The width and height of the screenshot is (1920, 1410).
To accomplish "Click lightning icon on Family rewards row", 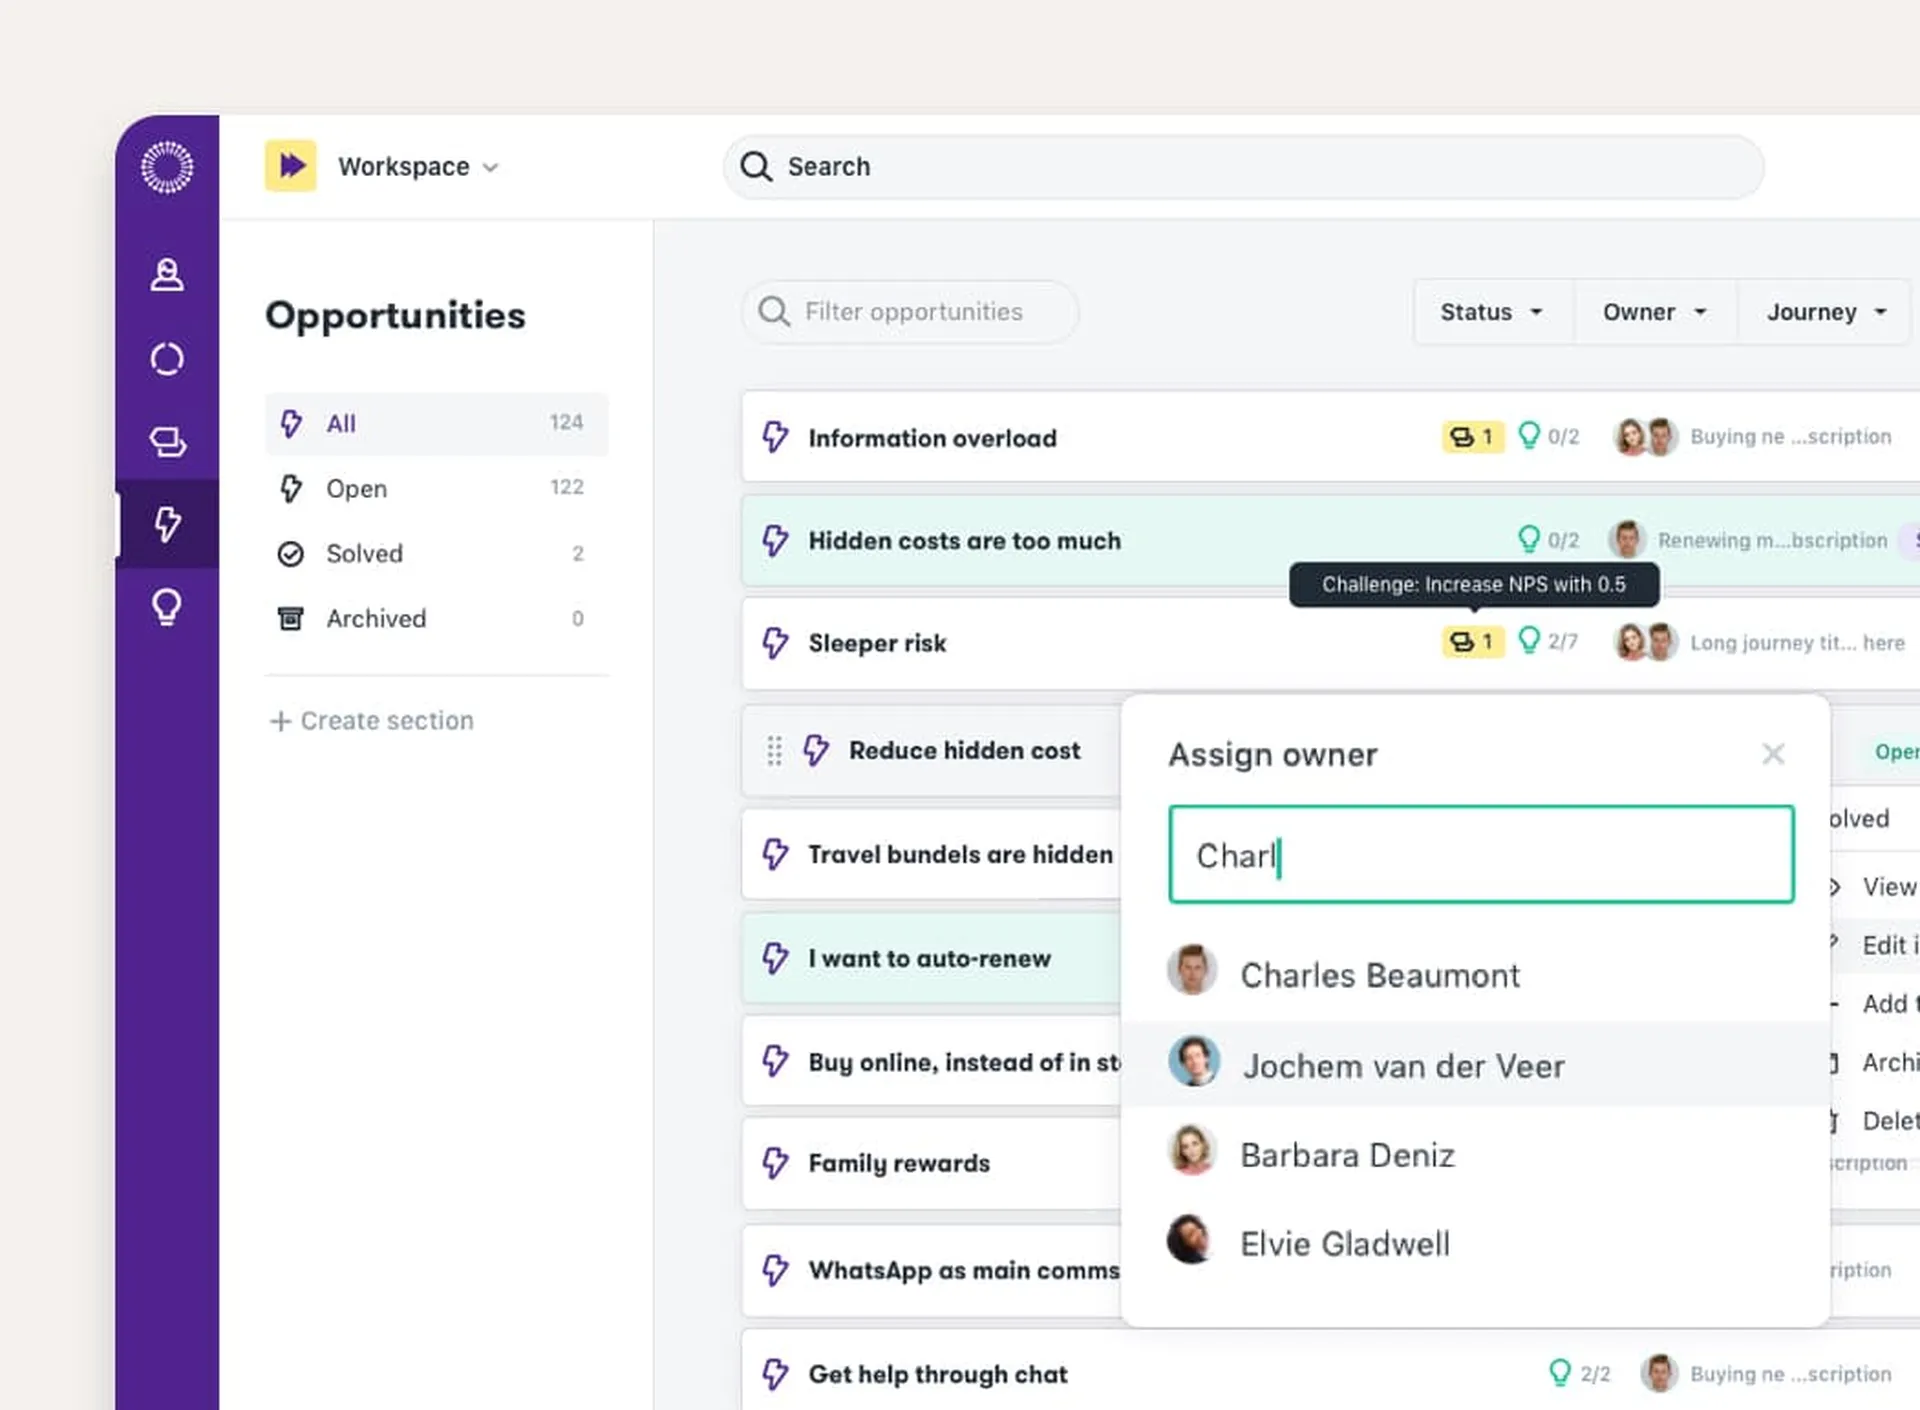I will [775, 1163].
